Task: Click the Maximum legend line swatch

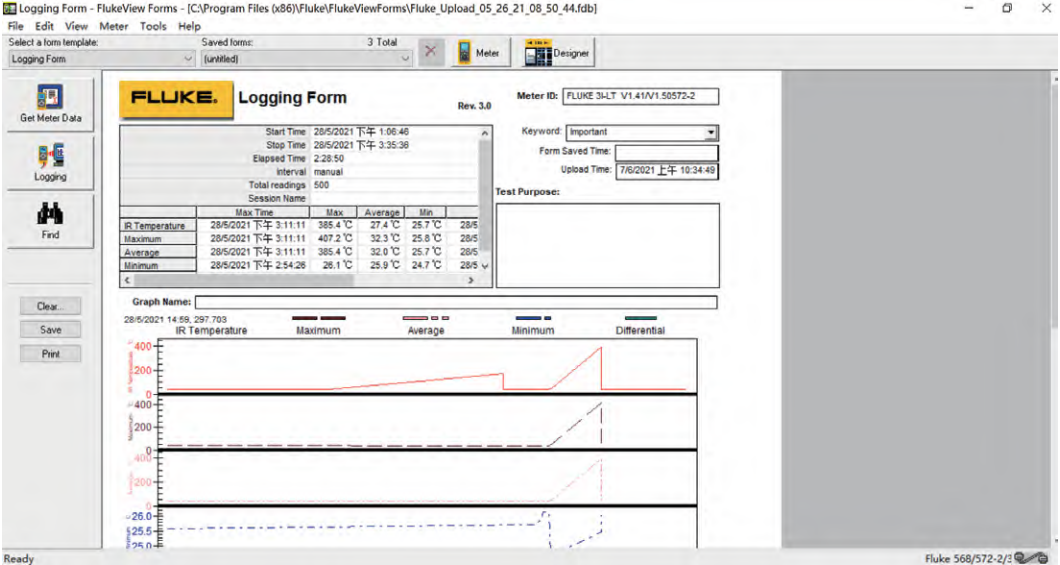Action: pyautogui.click(x=318, y=318)
